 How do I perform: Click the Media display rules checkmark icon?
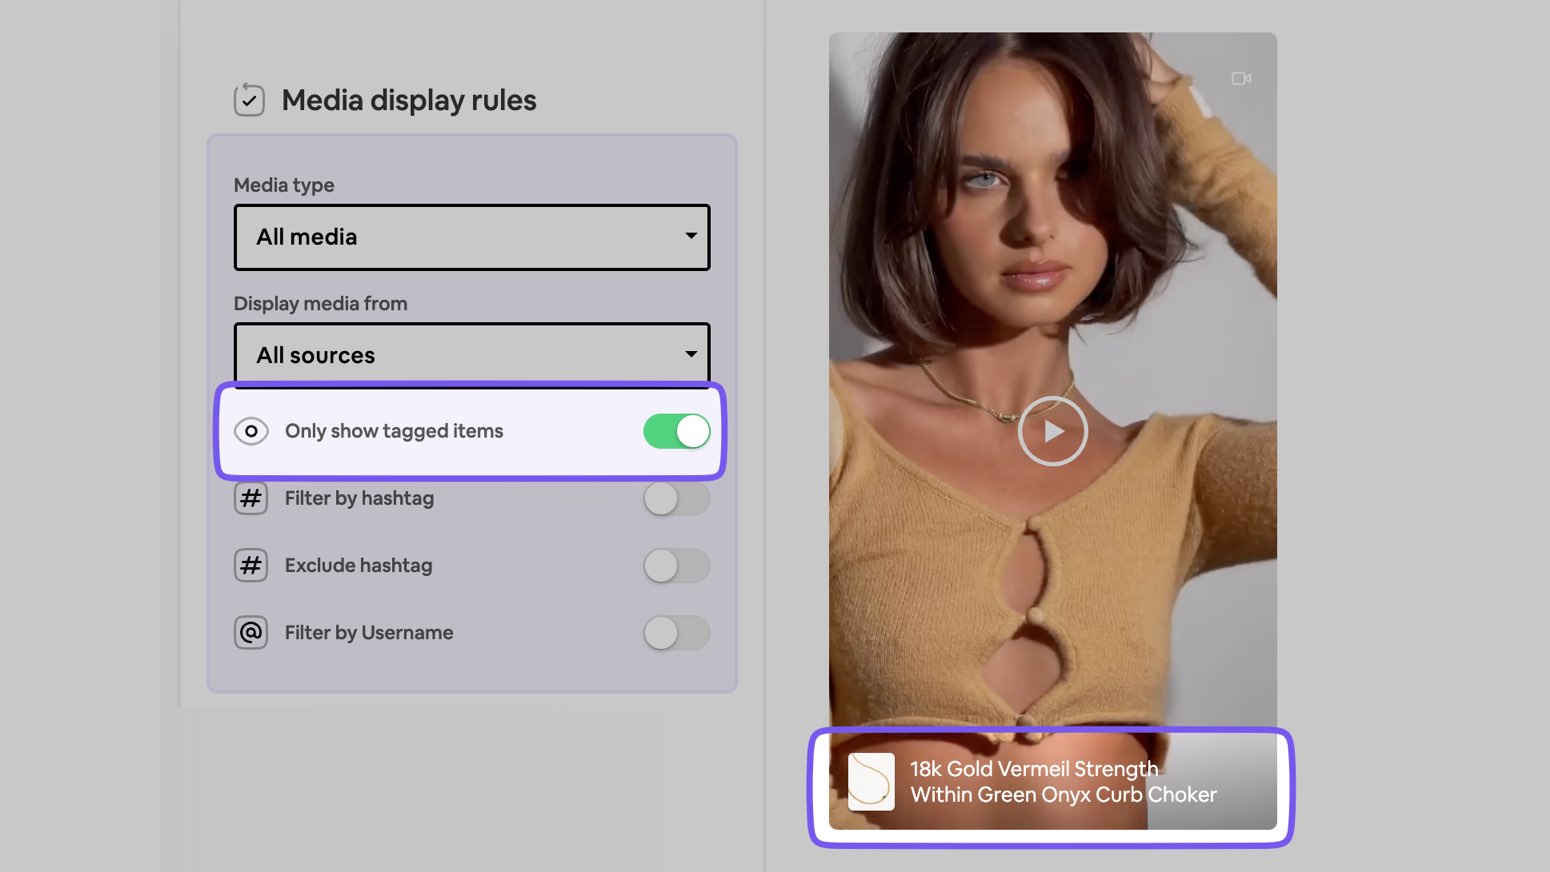249,99
